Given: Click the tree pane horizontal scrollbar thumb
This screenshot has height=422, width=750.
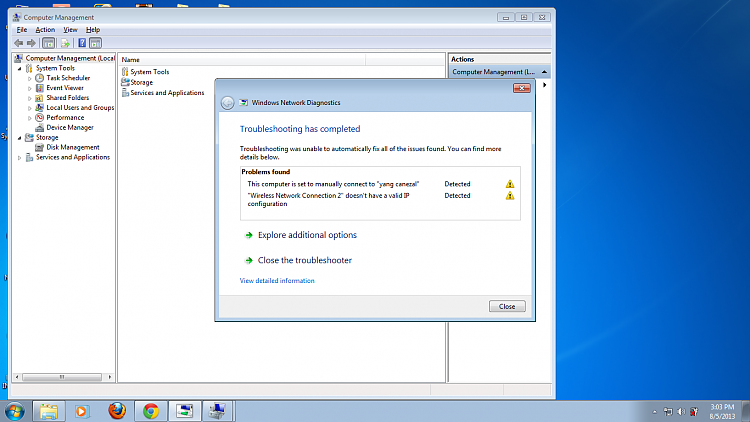Looking at the screenshot, I should tap(62, 377).
